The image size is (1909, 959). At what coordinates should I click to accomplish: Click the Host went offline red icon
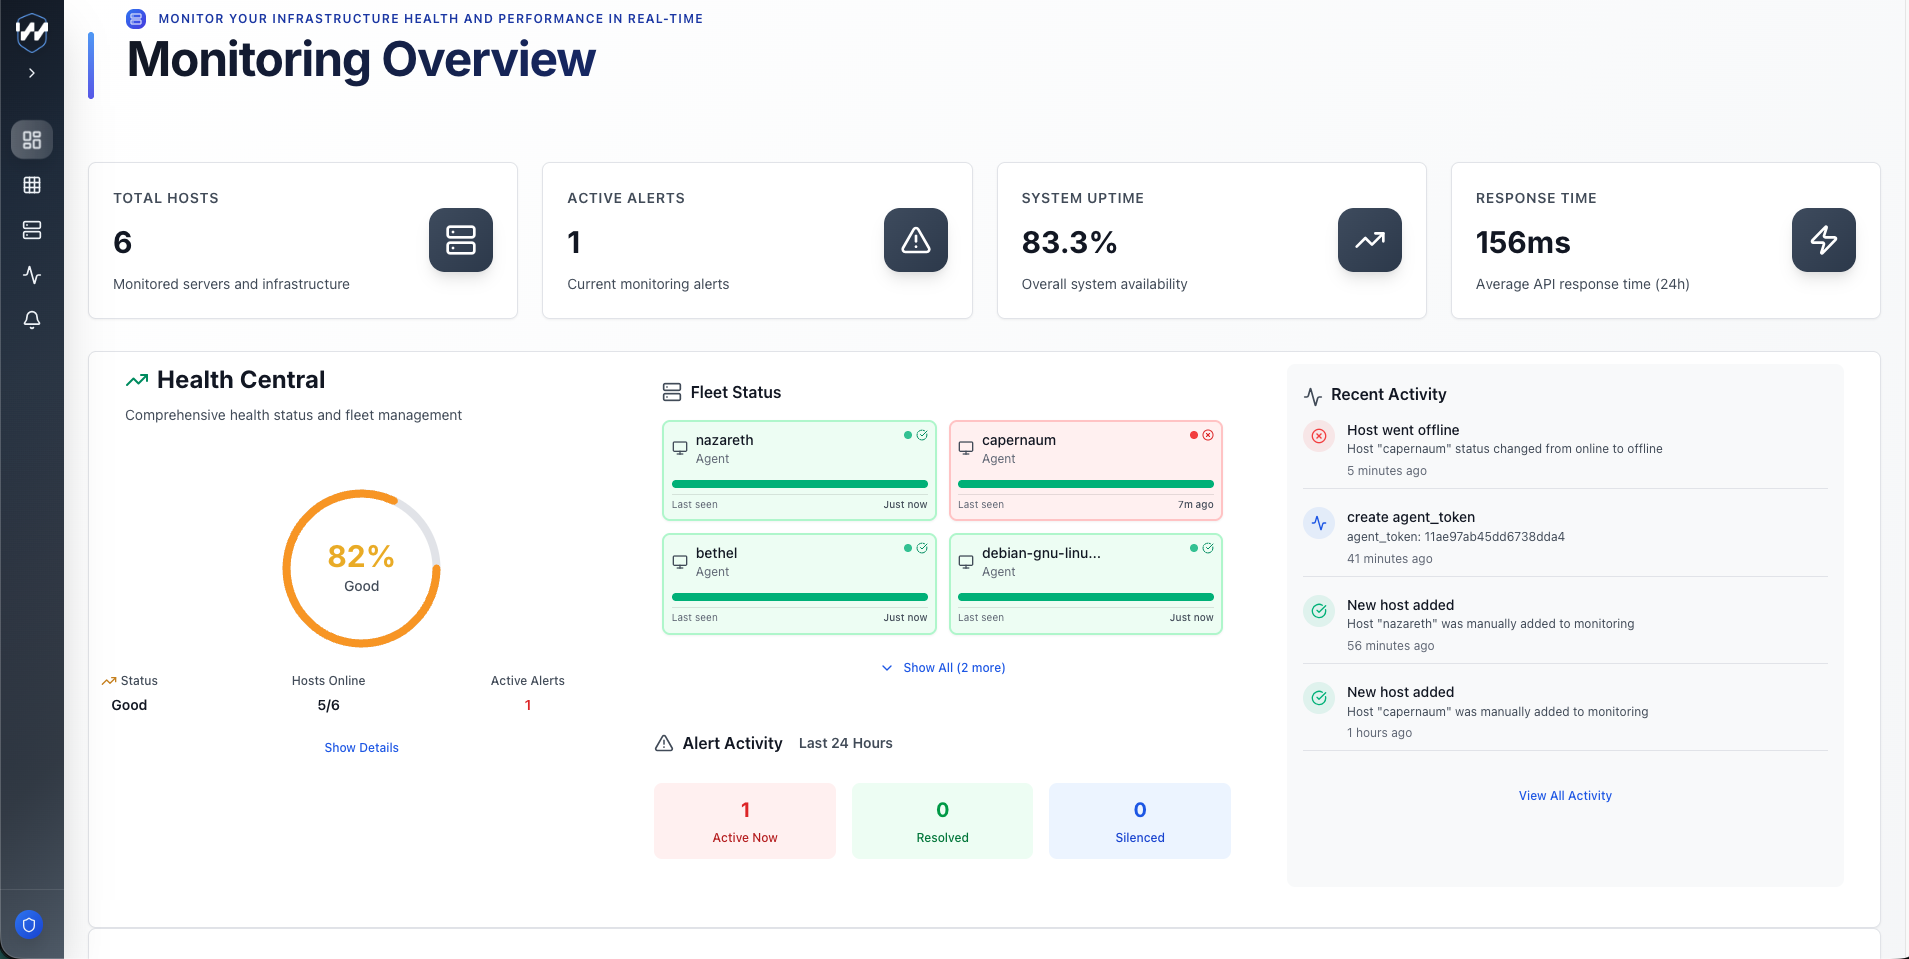pos(1319,436)
